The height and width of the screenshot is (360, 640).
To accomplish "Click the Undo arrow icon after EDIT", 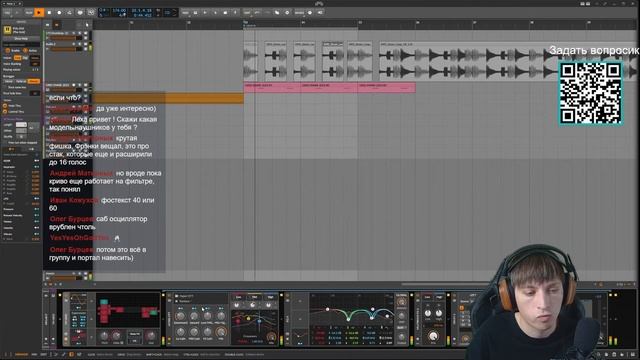I will click(258, 13).
